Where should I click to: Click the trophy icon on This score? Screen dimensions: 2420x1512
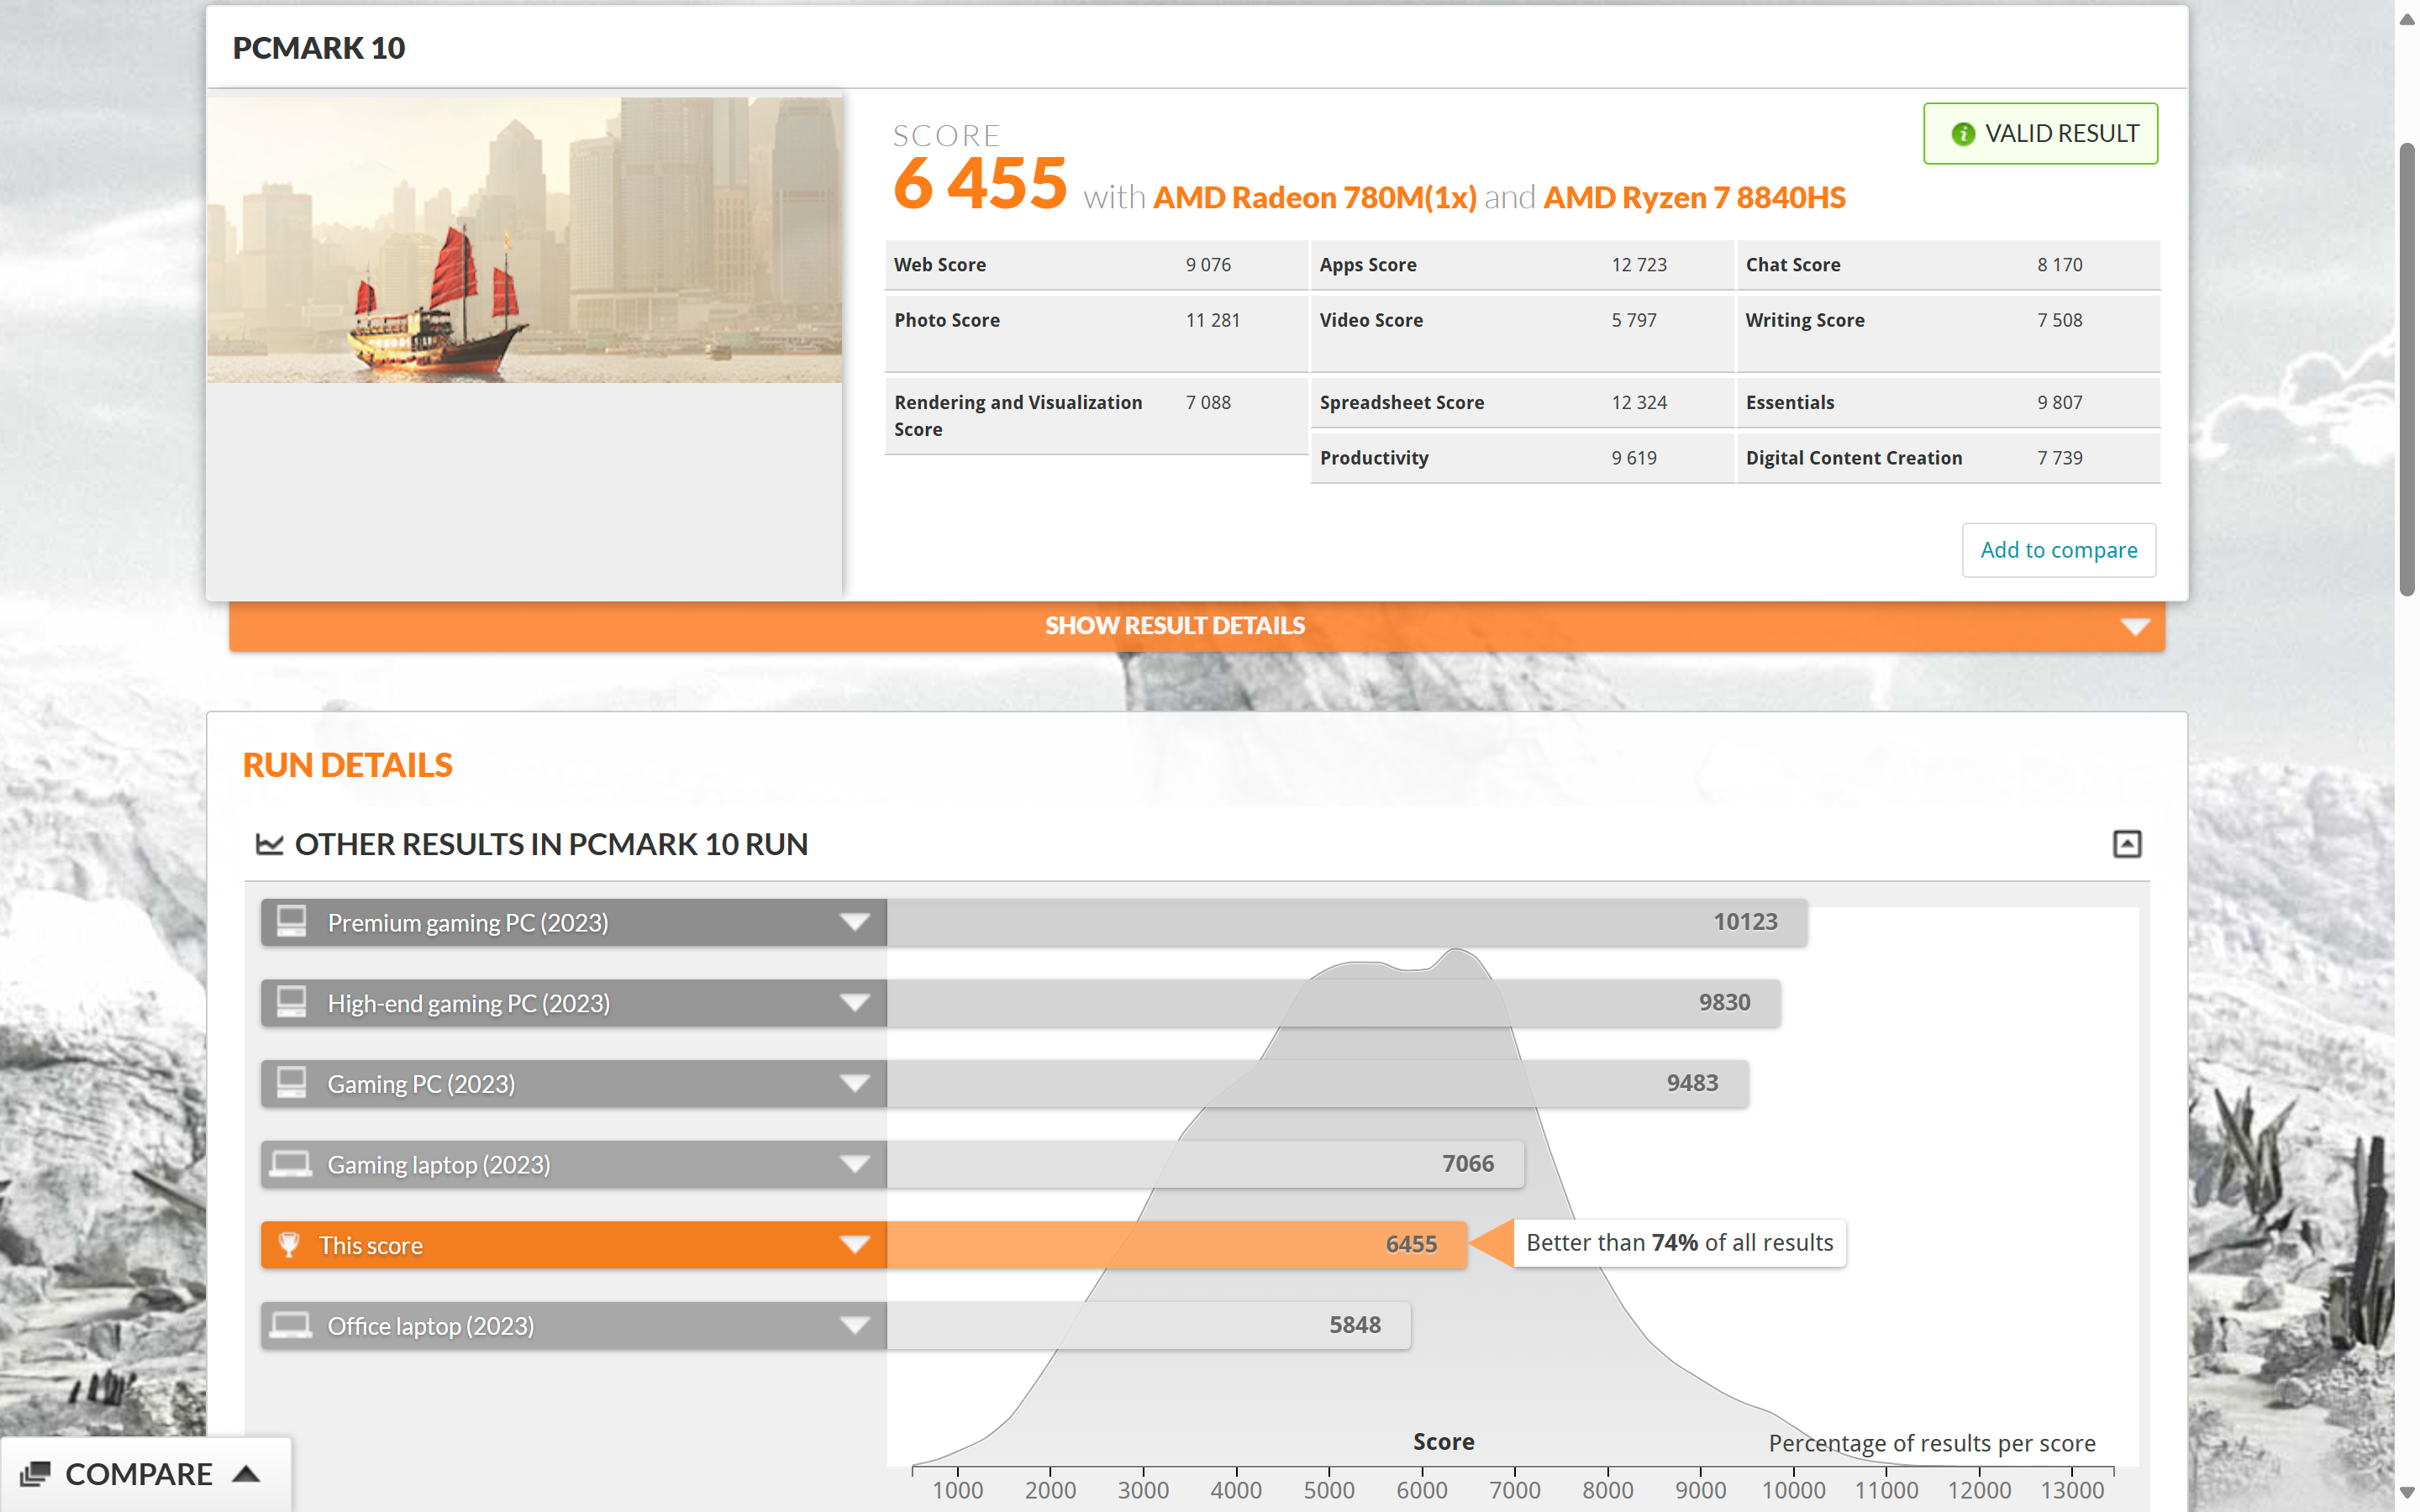point(289,1244)
